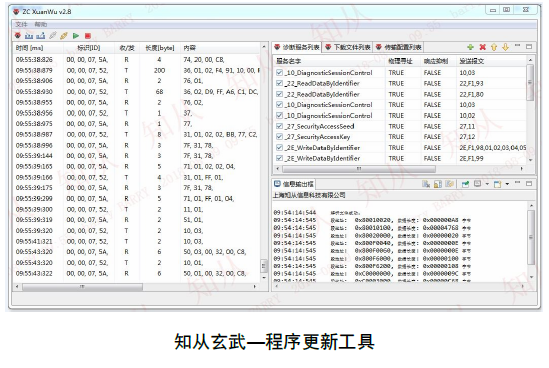
Task: Click the scroll lock icon in console toolbar
Action: click(438, 184)
